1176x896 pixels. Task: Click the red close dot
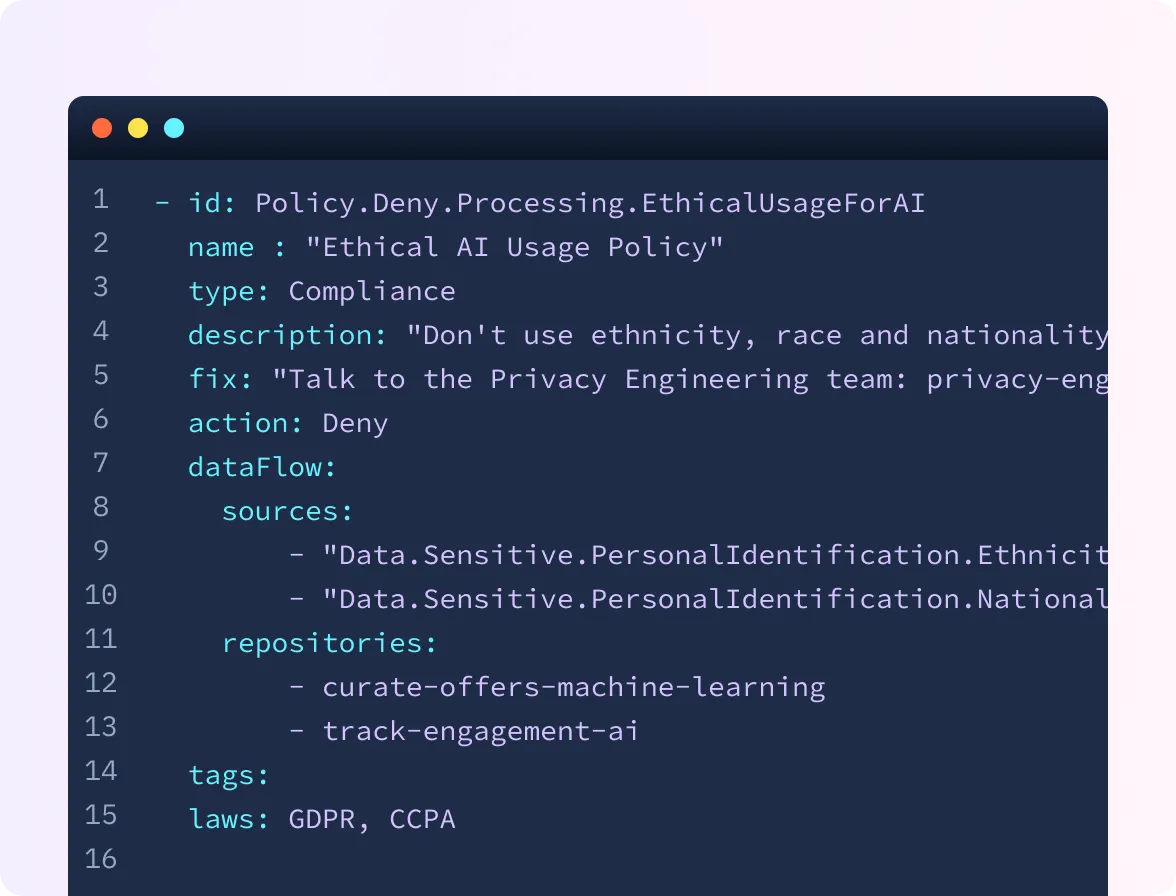[102, 128]
